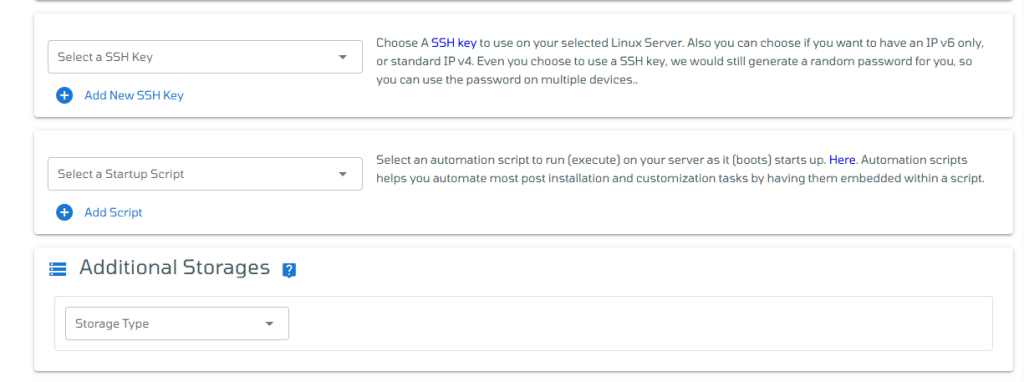
Task: Follow the blue Here hyperlink about automation scripts
Action: click(x=842, y=160)
